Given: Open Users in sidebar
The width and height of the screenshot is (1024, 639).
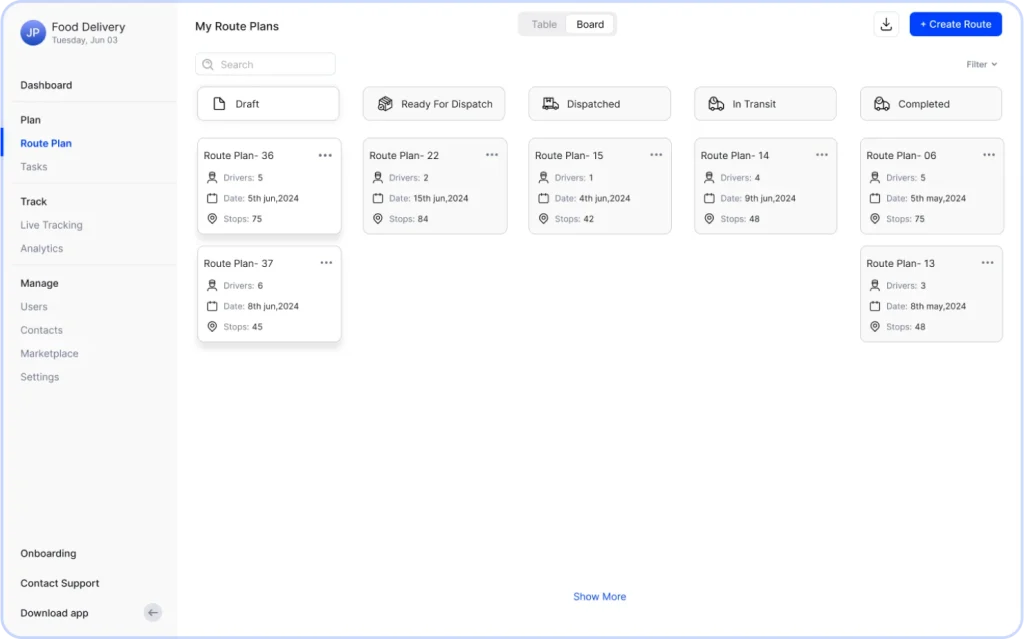Looking at the screenshot, I should pyautogui.click(x=34, y=306).
